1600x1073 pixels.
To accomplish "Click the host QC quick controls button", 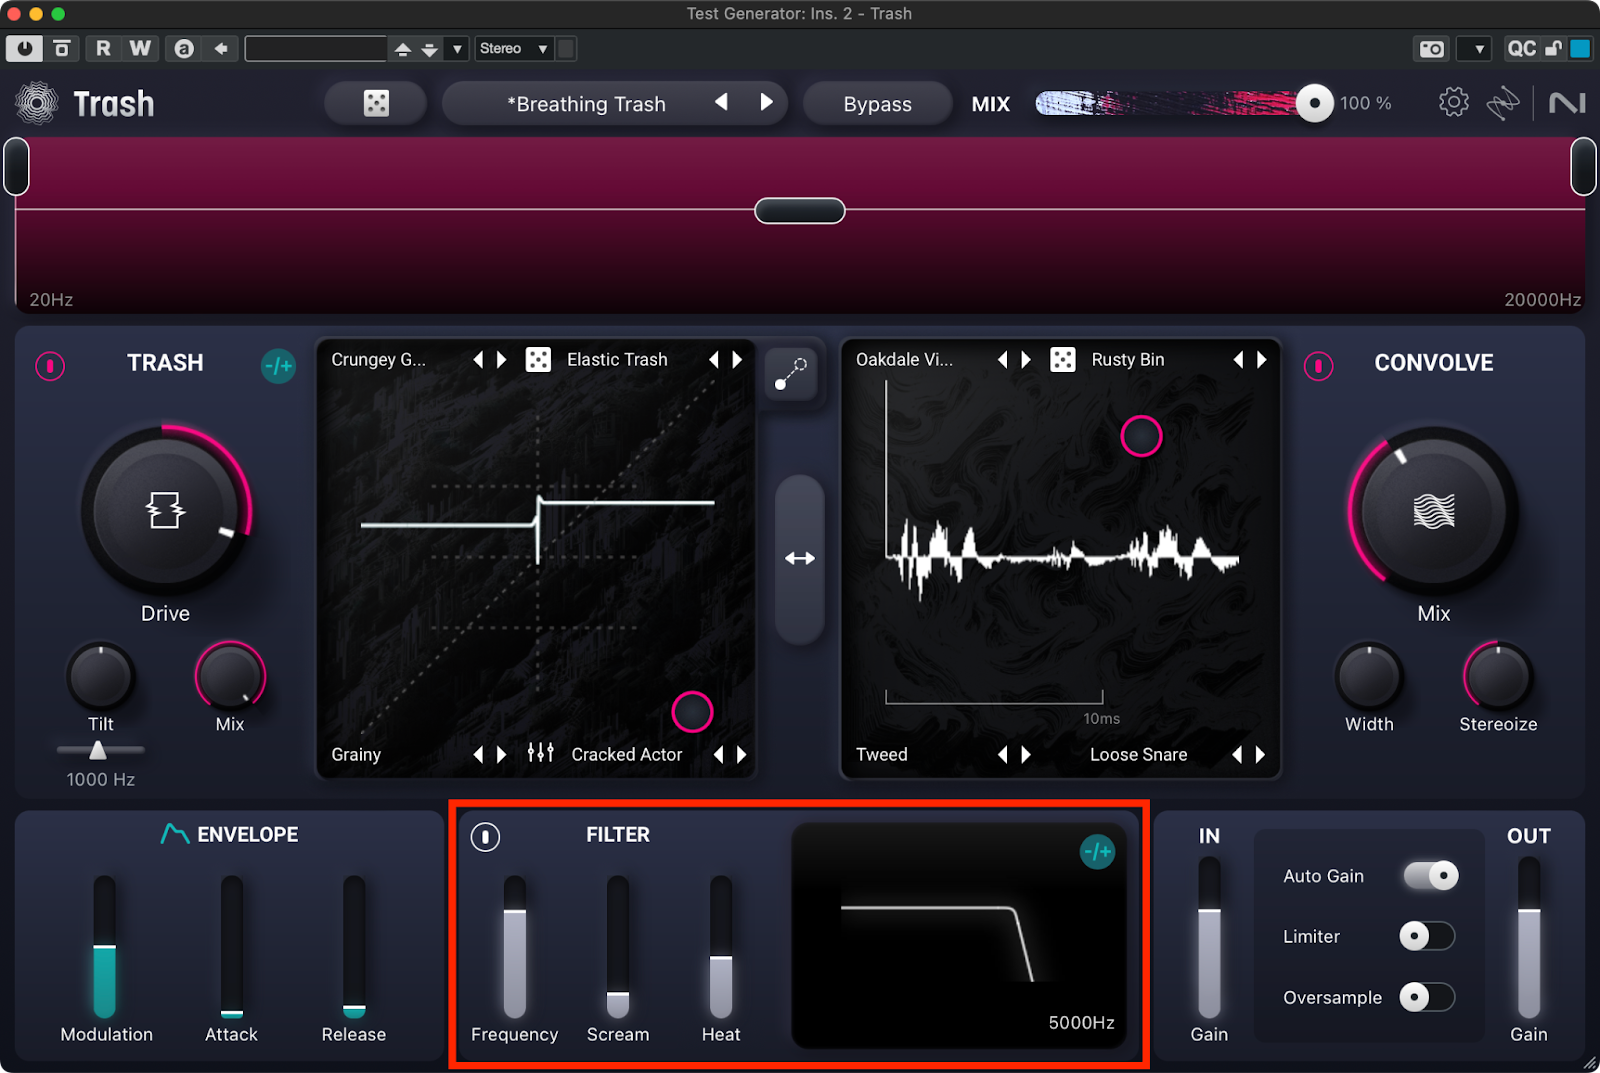I will [1521, 48].
